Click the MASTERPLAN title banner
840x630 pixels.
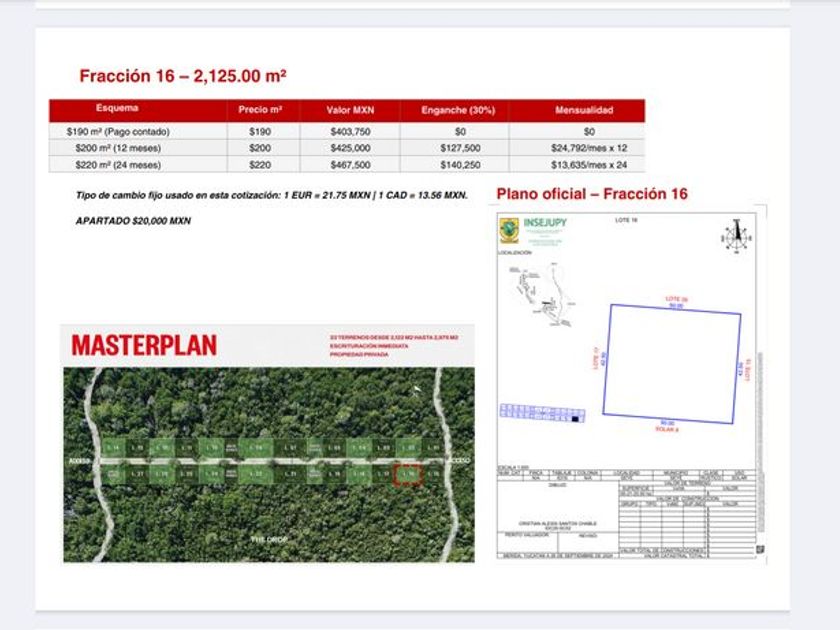click(x=268, y=346)
